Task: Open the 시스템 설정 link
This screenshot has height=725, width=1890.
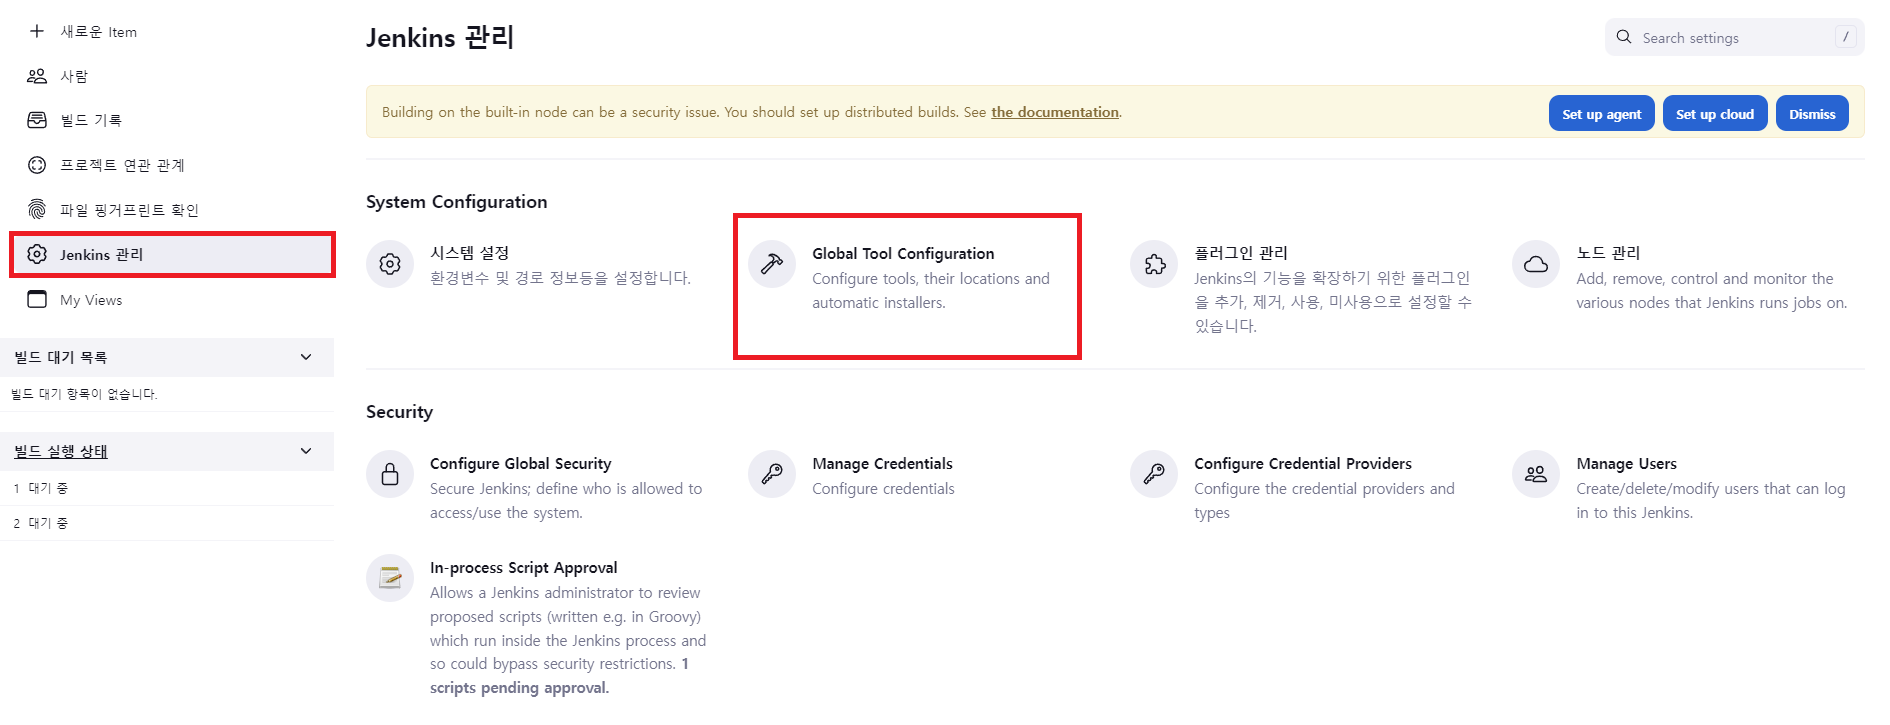Action: pyautogui.click(x=469, y=253)
